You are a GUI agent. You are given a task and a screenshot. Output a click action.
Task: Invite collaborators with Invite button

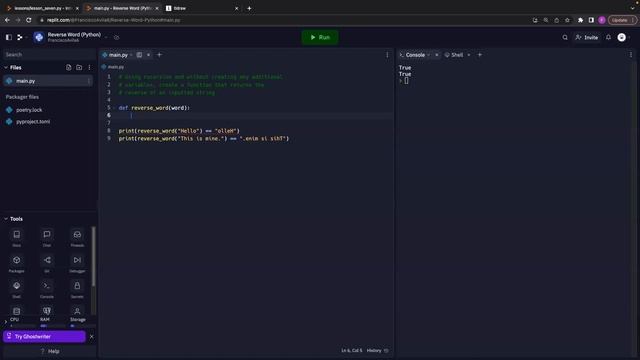click(587, 37)
